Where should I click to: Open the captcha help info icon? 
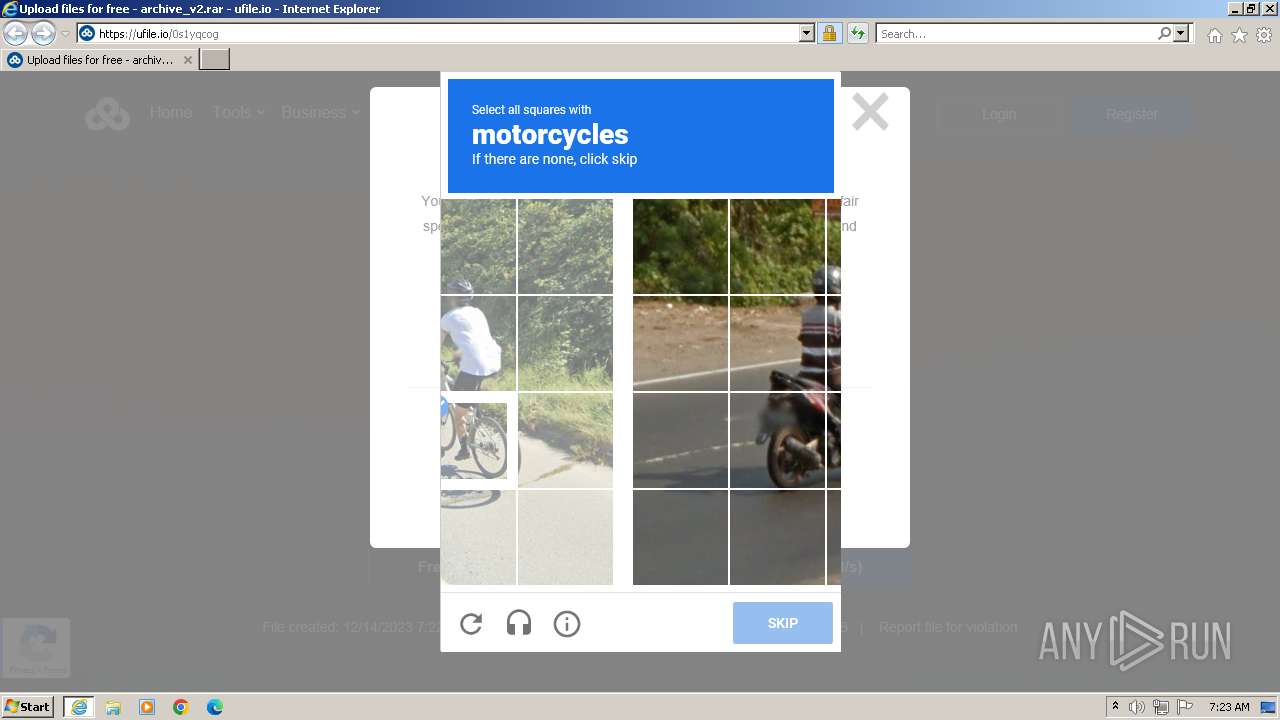tap(566, 624)
